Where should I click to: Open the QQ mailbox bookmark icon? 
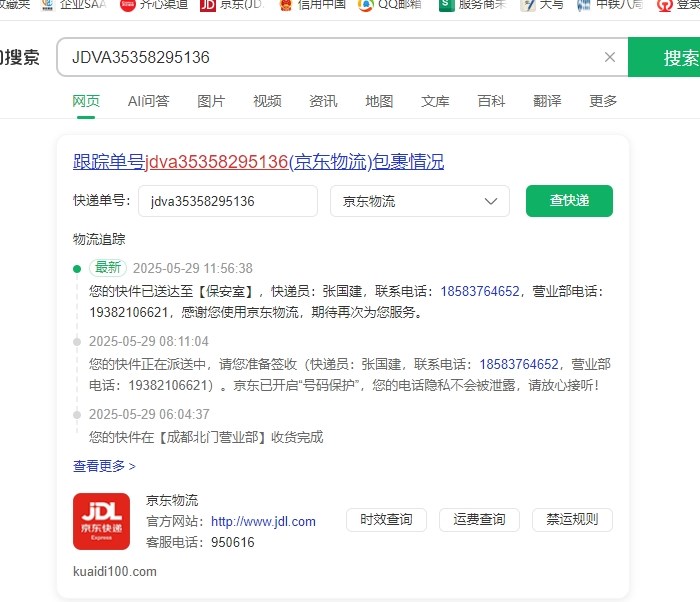click(365, 5)
